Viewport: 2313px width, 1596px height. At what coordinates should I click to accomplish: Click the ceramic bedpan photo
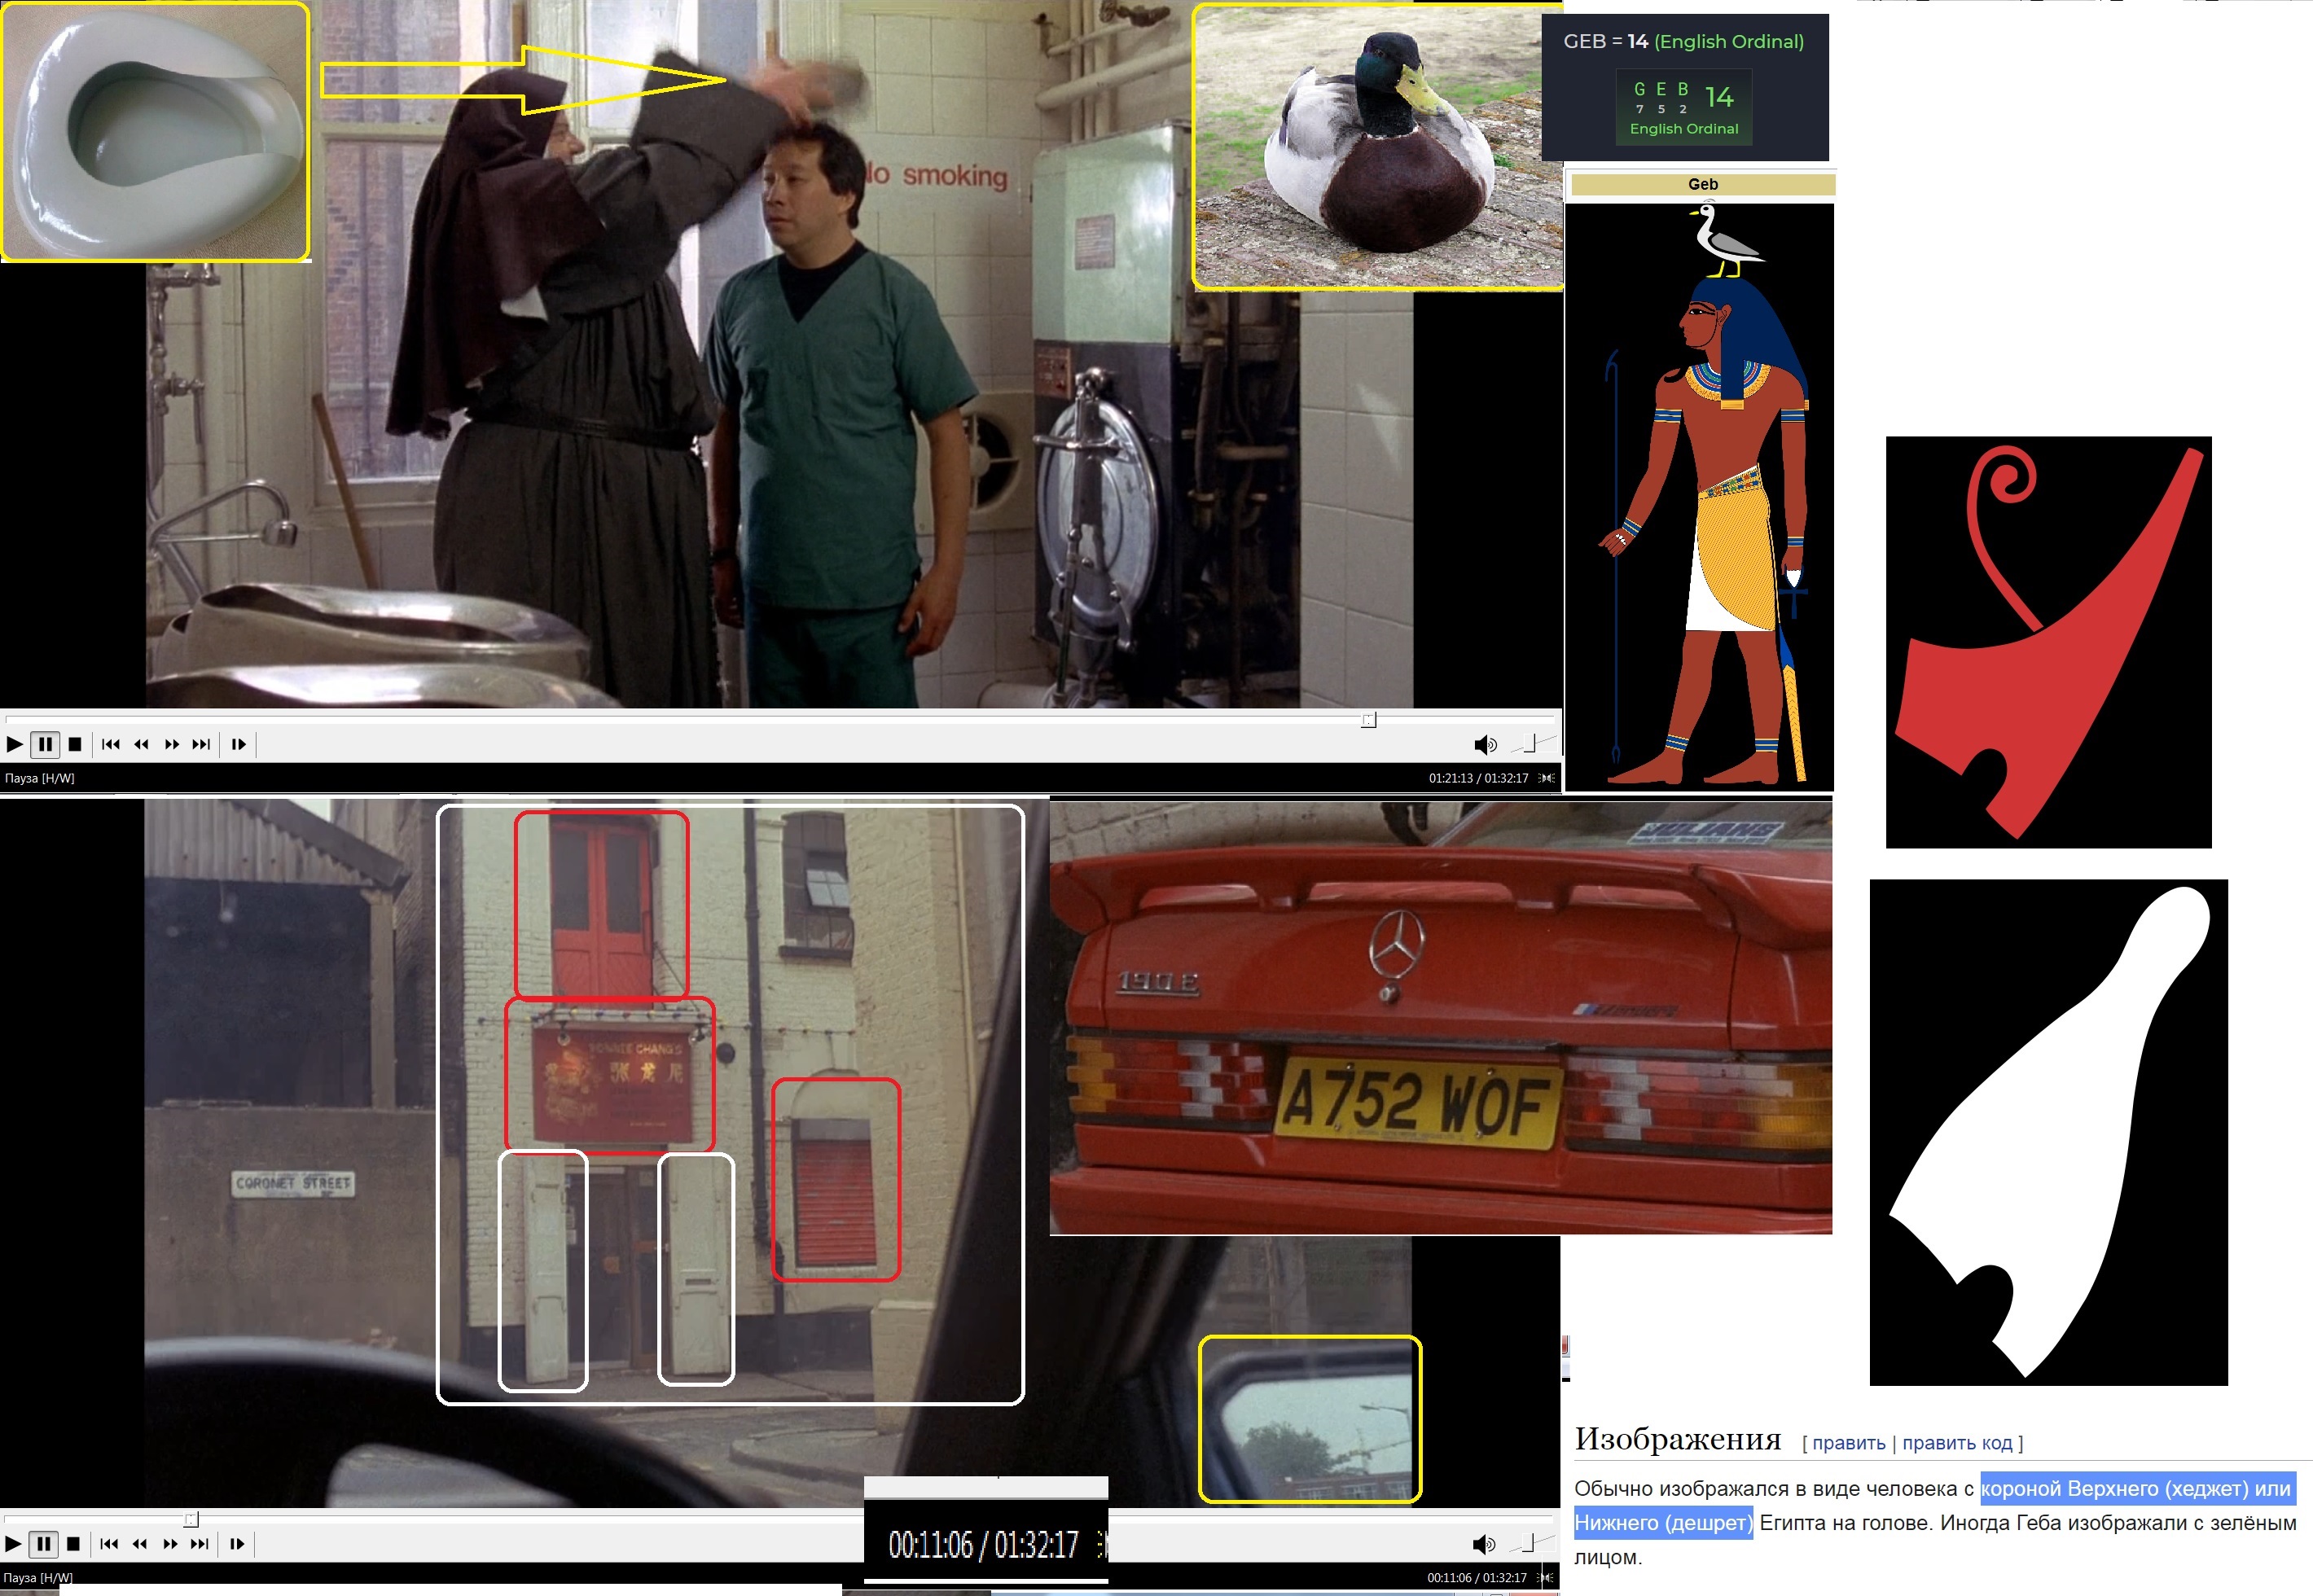click(x=155, y=131)
